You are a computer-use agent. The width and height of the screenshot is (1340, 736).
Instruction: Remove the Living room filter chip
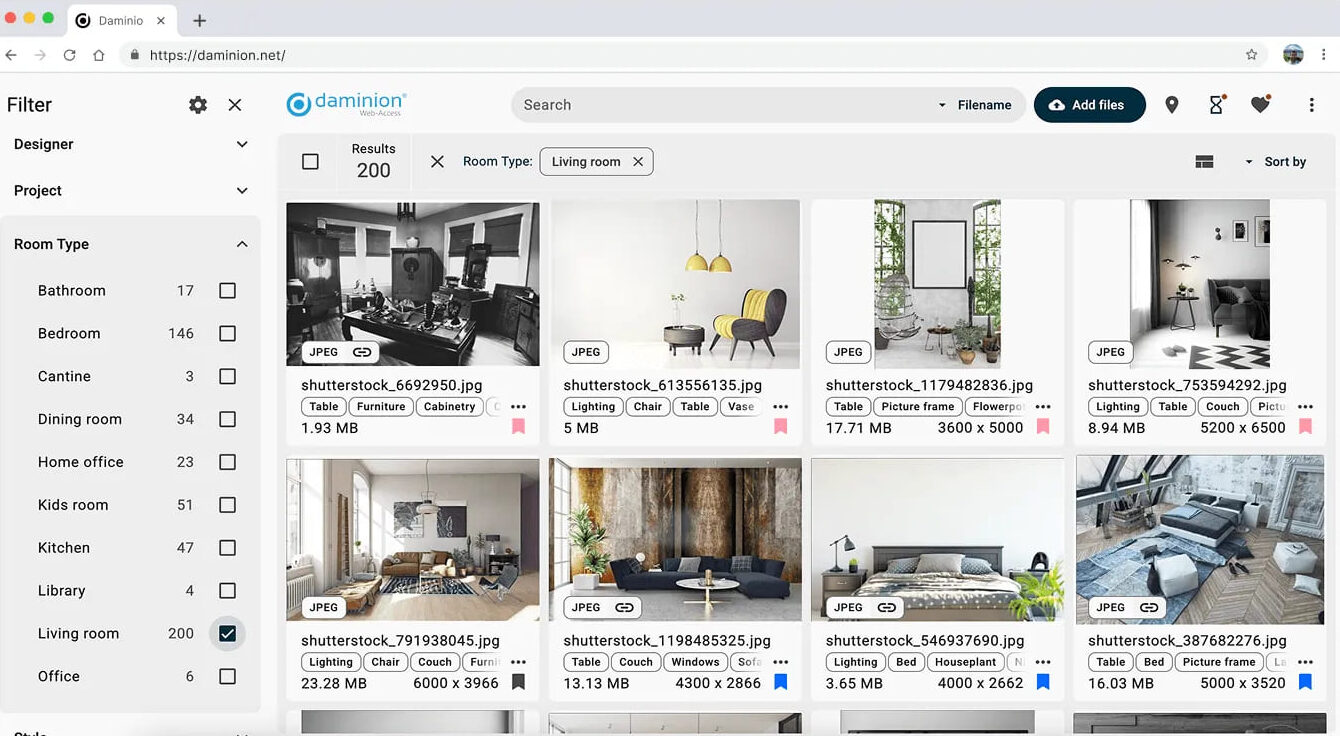pos(638,162)
